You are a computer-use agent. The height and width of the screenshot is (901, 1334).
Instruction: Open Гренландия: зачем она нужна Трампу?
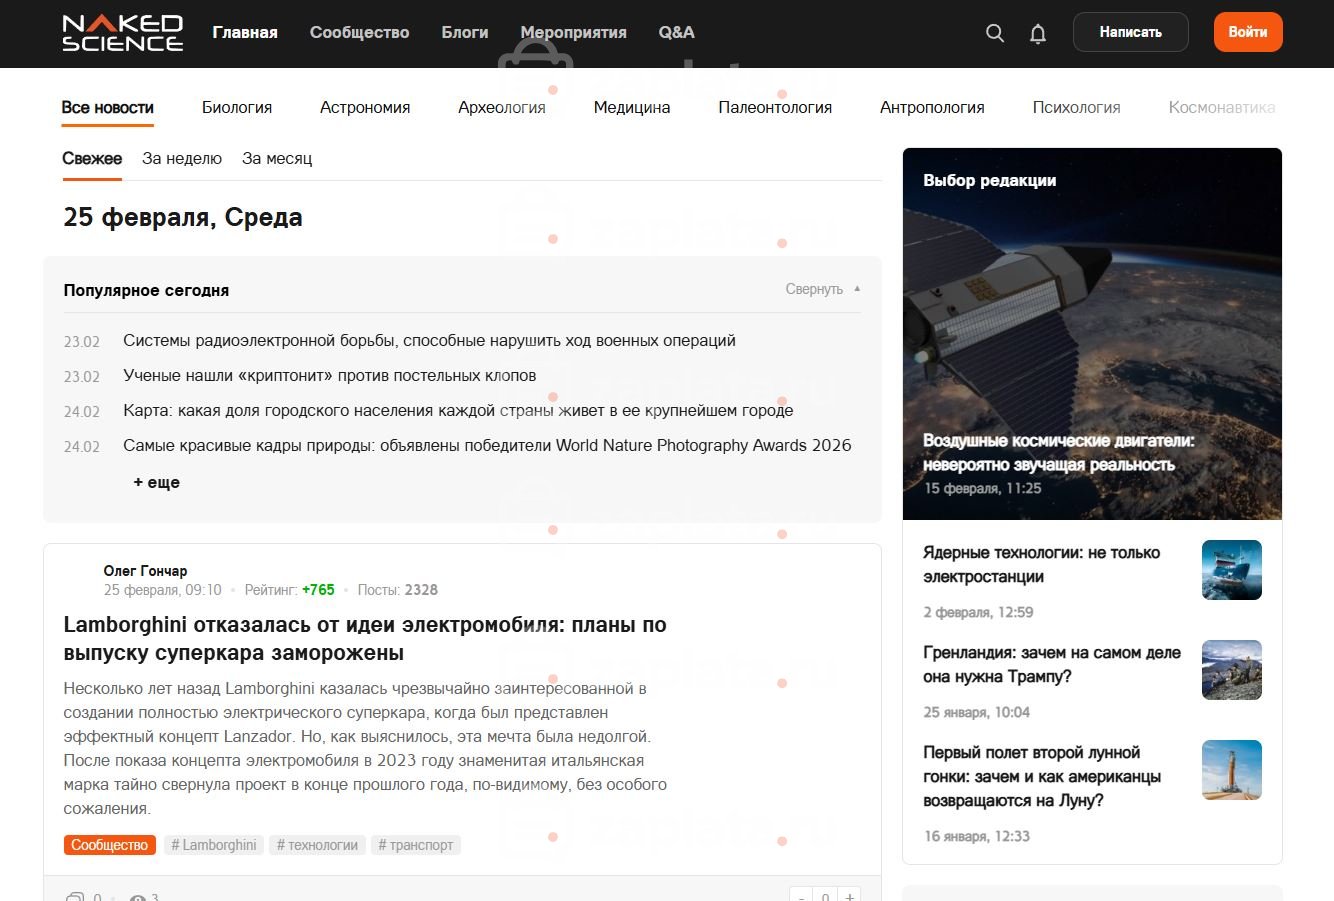tap(1052, 665)
